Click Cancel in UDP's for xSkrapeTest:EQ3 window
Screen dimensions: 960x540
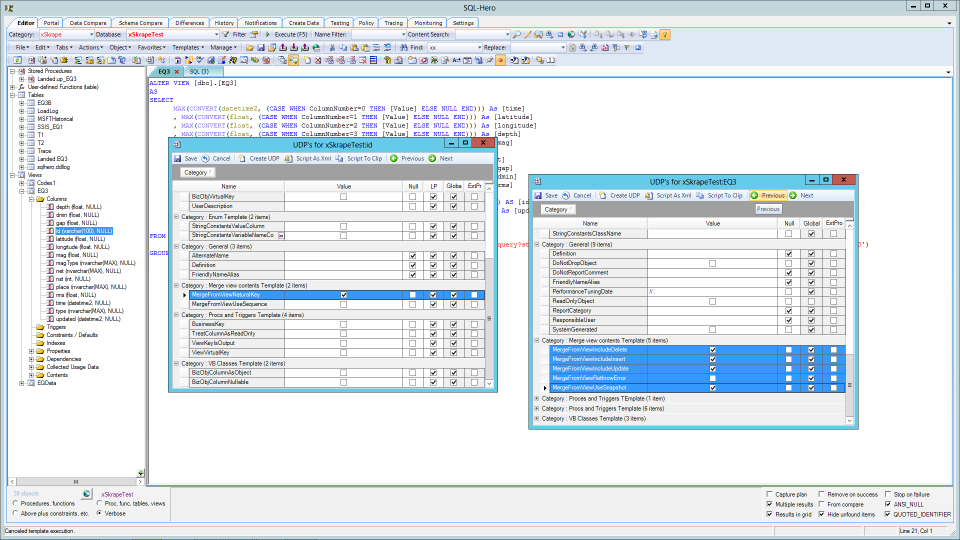(x=577, y=195)
